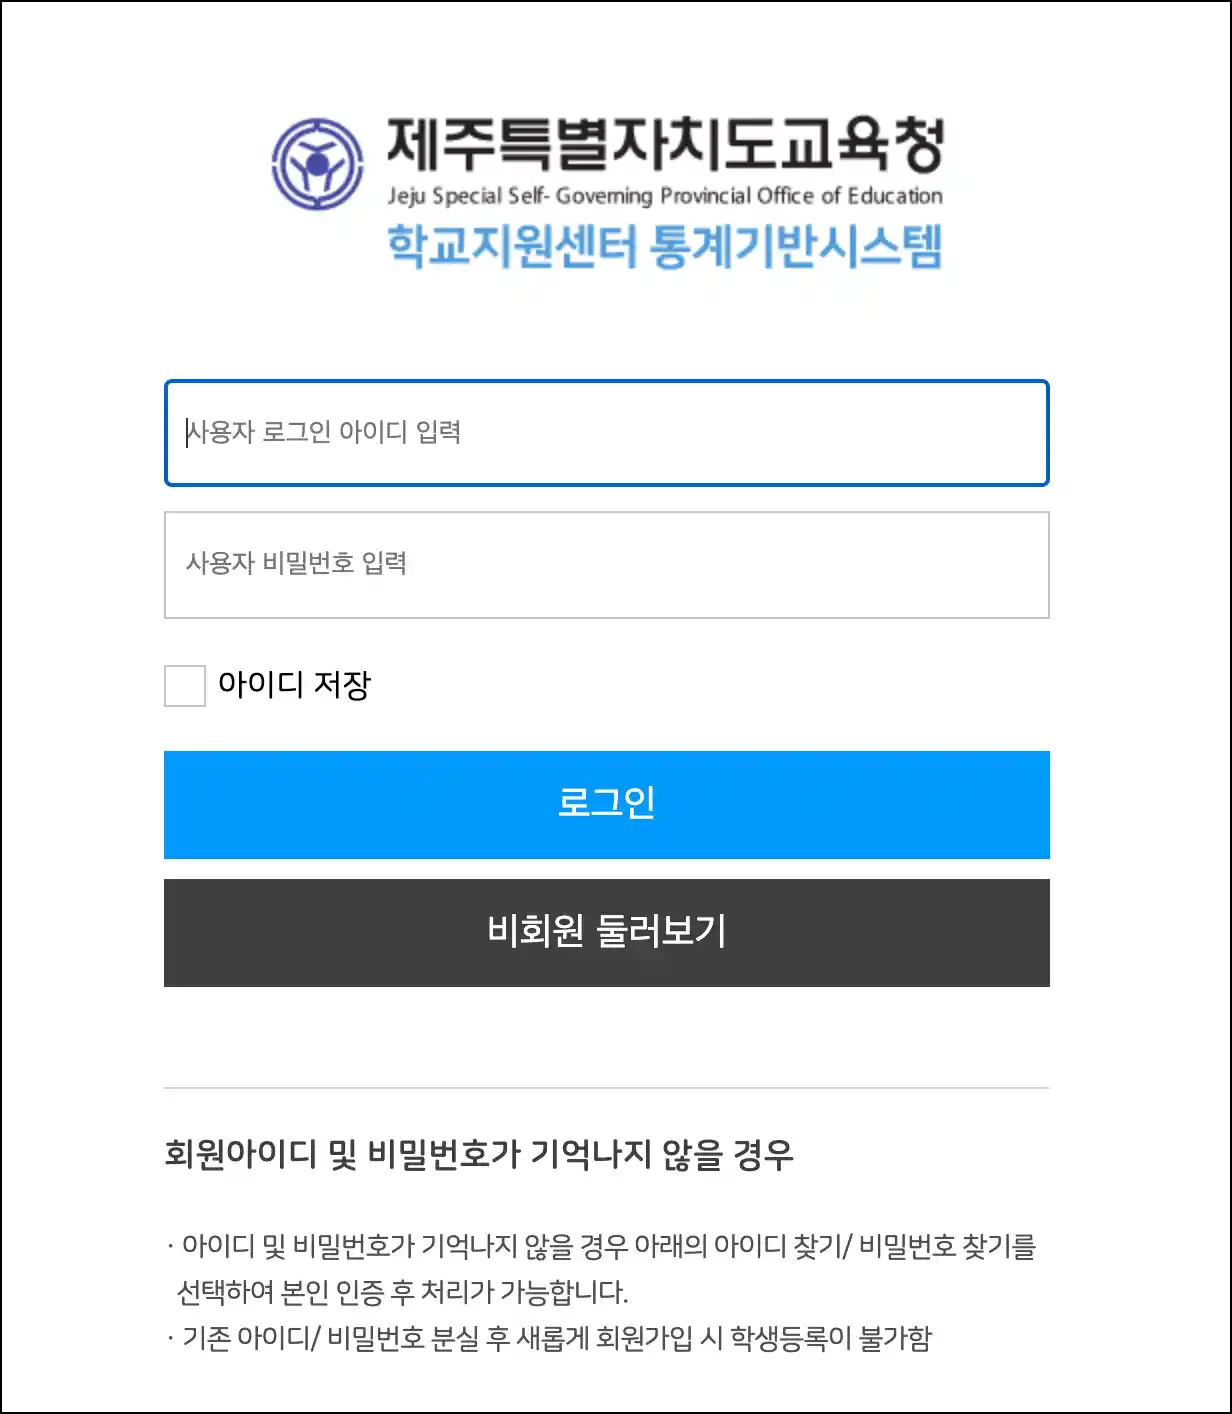1232x1414 pixels.
Task: Click the 아이디 저장 label text
Action: tap(294, 685)
